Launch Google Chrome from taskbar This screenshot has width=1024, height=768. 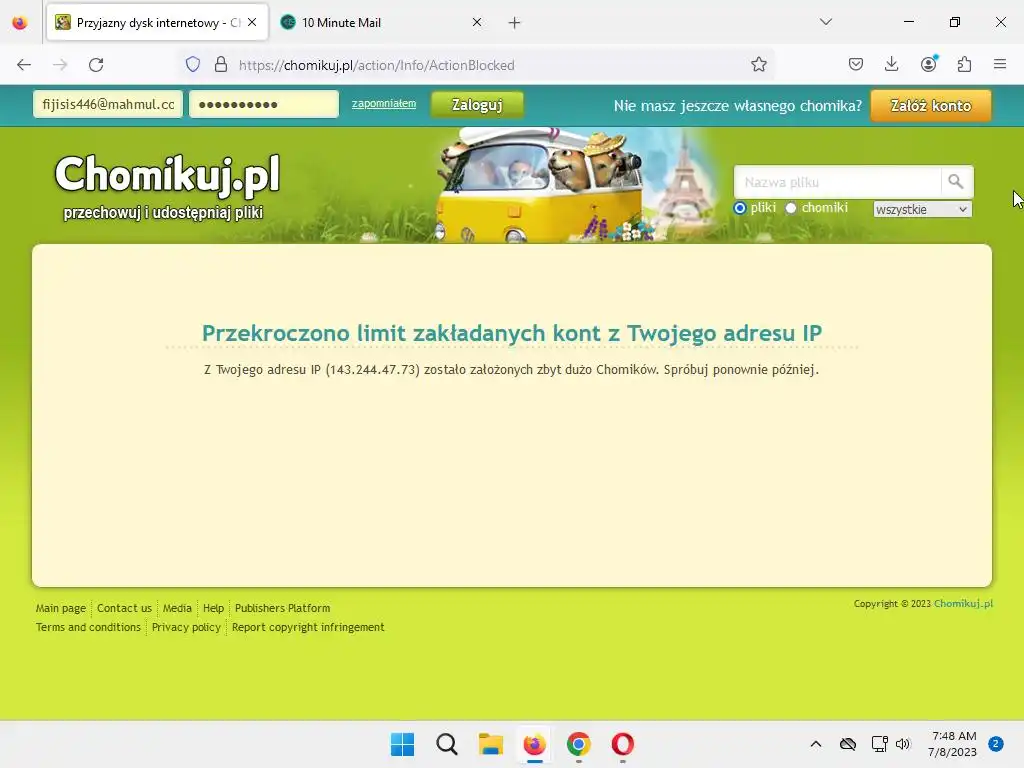pos(579,744)
